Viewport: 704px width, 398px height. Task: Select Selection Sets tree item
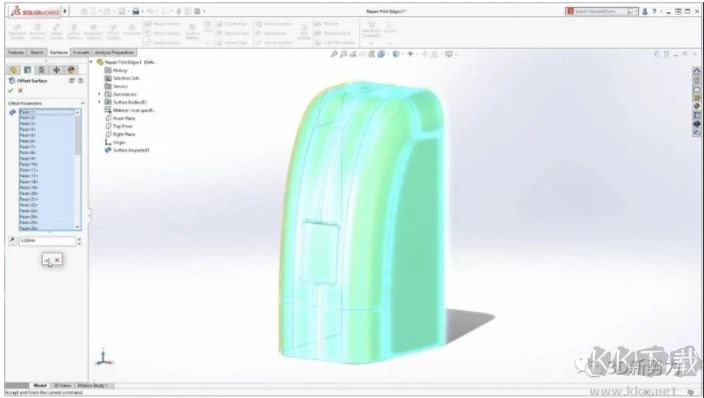click(126, 78)
